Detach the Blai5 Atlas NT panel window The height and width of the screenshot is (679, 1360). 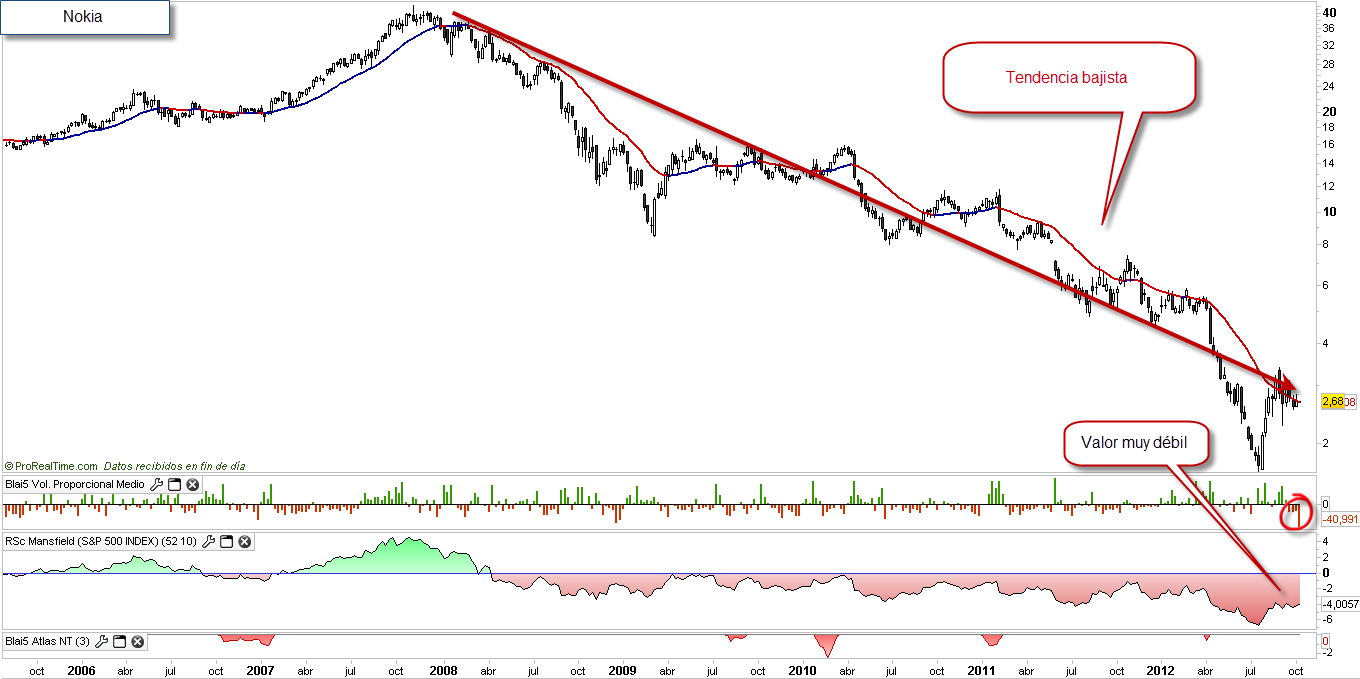click(x=120, y=642)
